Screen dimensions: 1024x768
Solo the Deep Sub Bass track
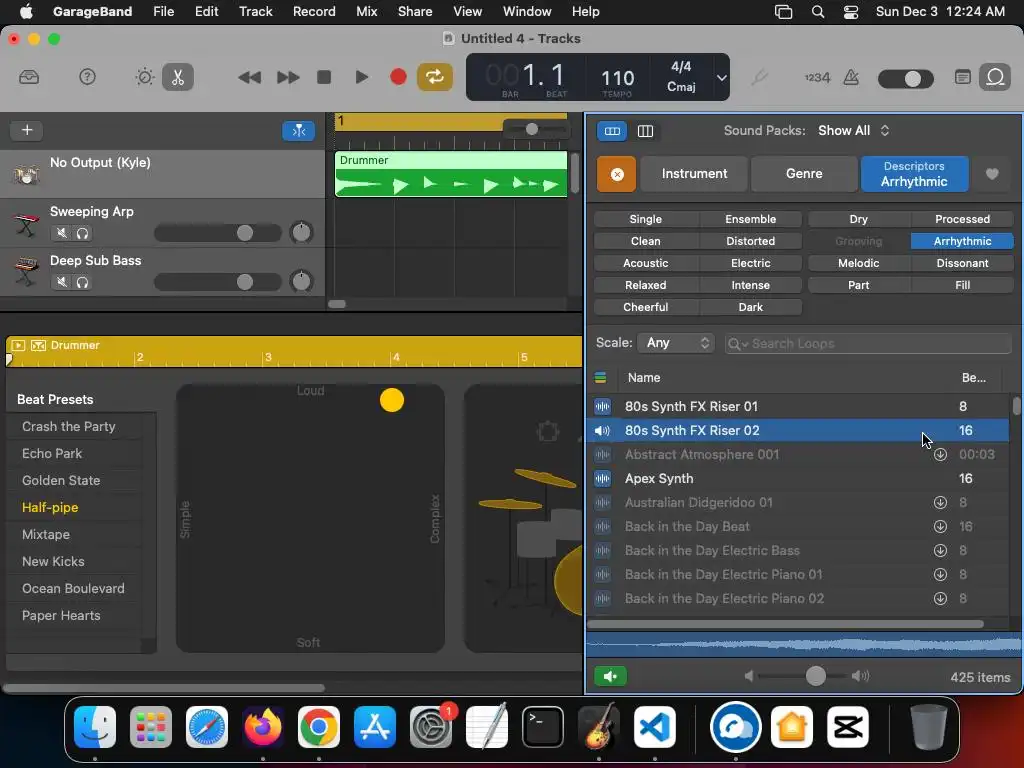click(x=82, y=282)
